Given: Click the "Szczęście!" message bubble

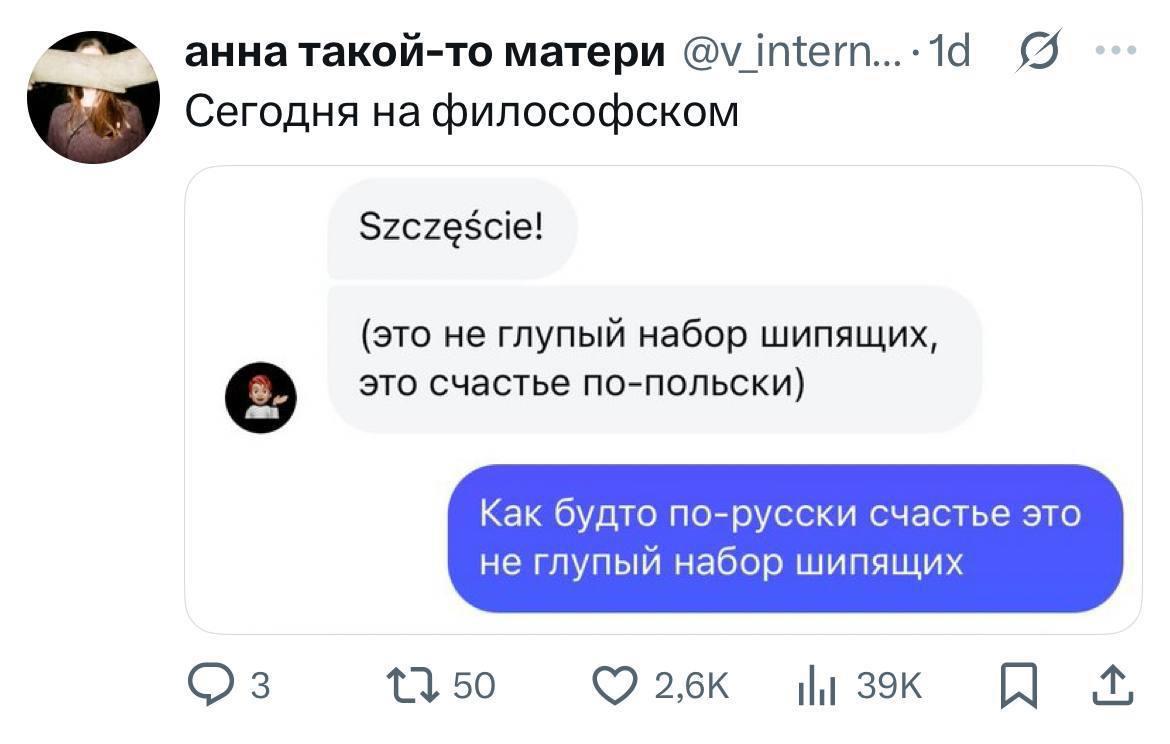Looking at the screenshot, I should click(x=452, y=229).
